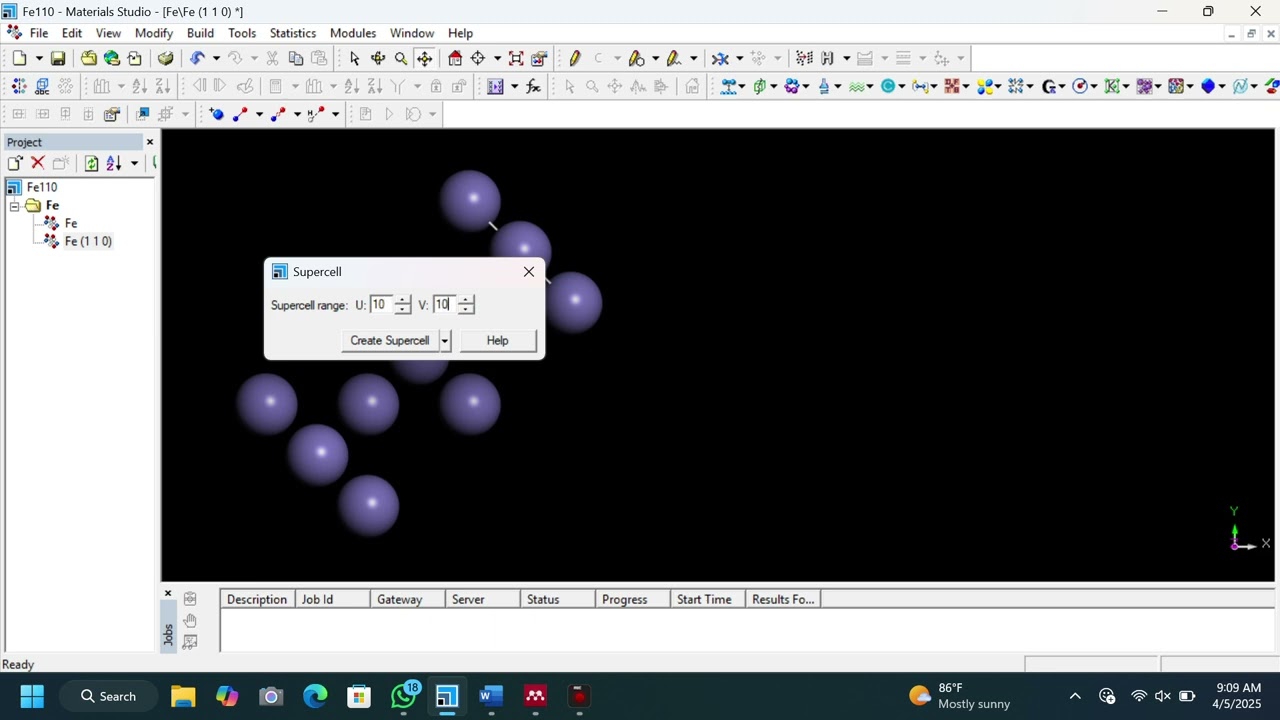Open the Adjust Hydrogen dropdown arrow
This screenshot has width=1280, height=720.
pyautogui.click(x=845, y=59)
